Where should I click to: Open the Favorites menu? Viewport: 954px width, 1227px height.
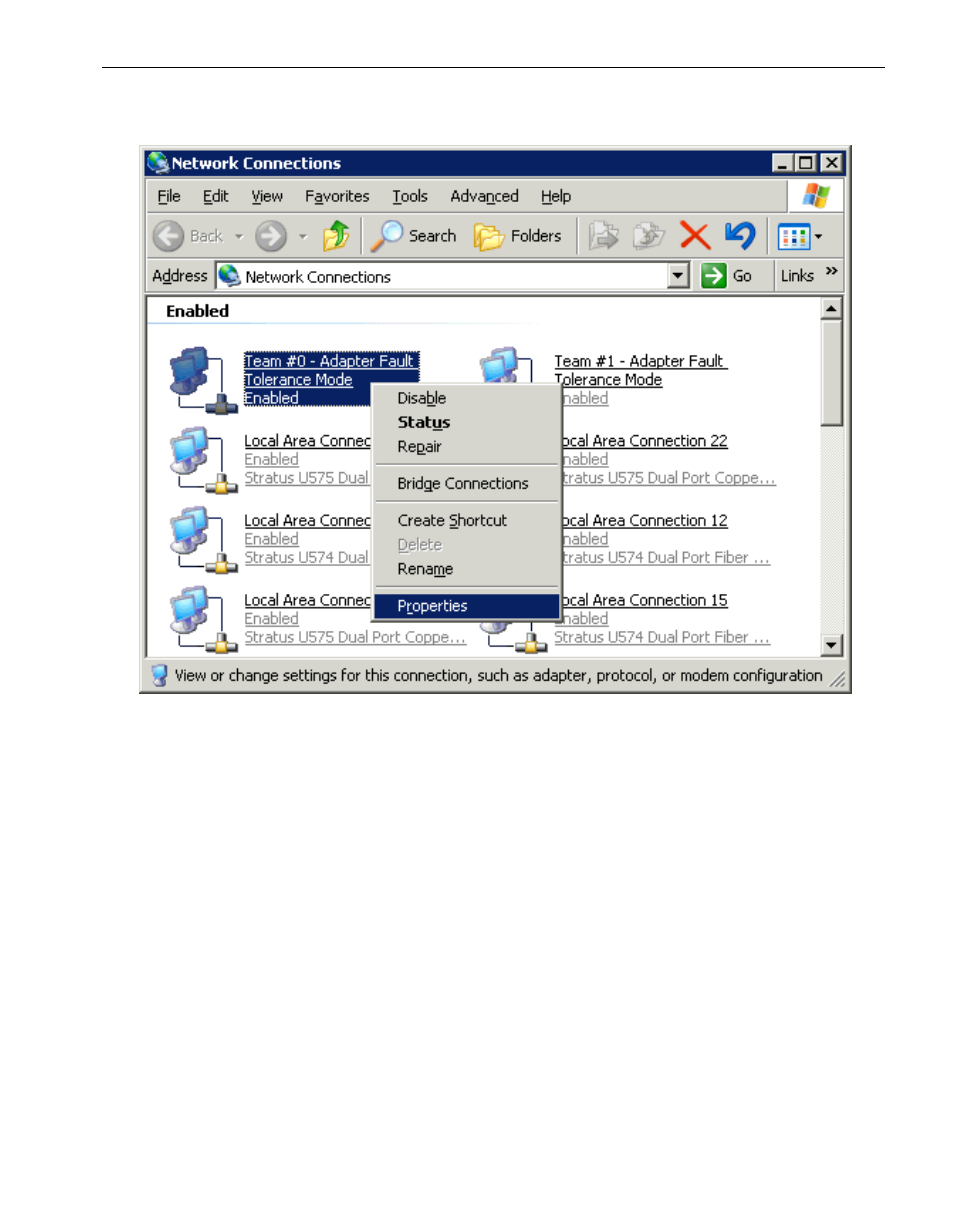click(x=337, y=196)
